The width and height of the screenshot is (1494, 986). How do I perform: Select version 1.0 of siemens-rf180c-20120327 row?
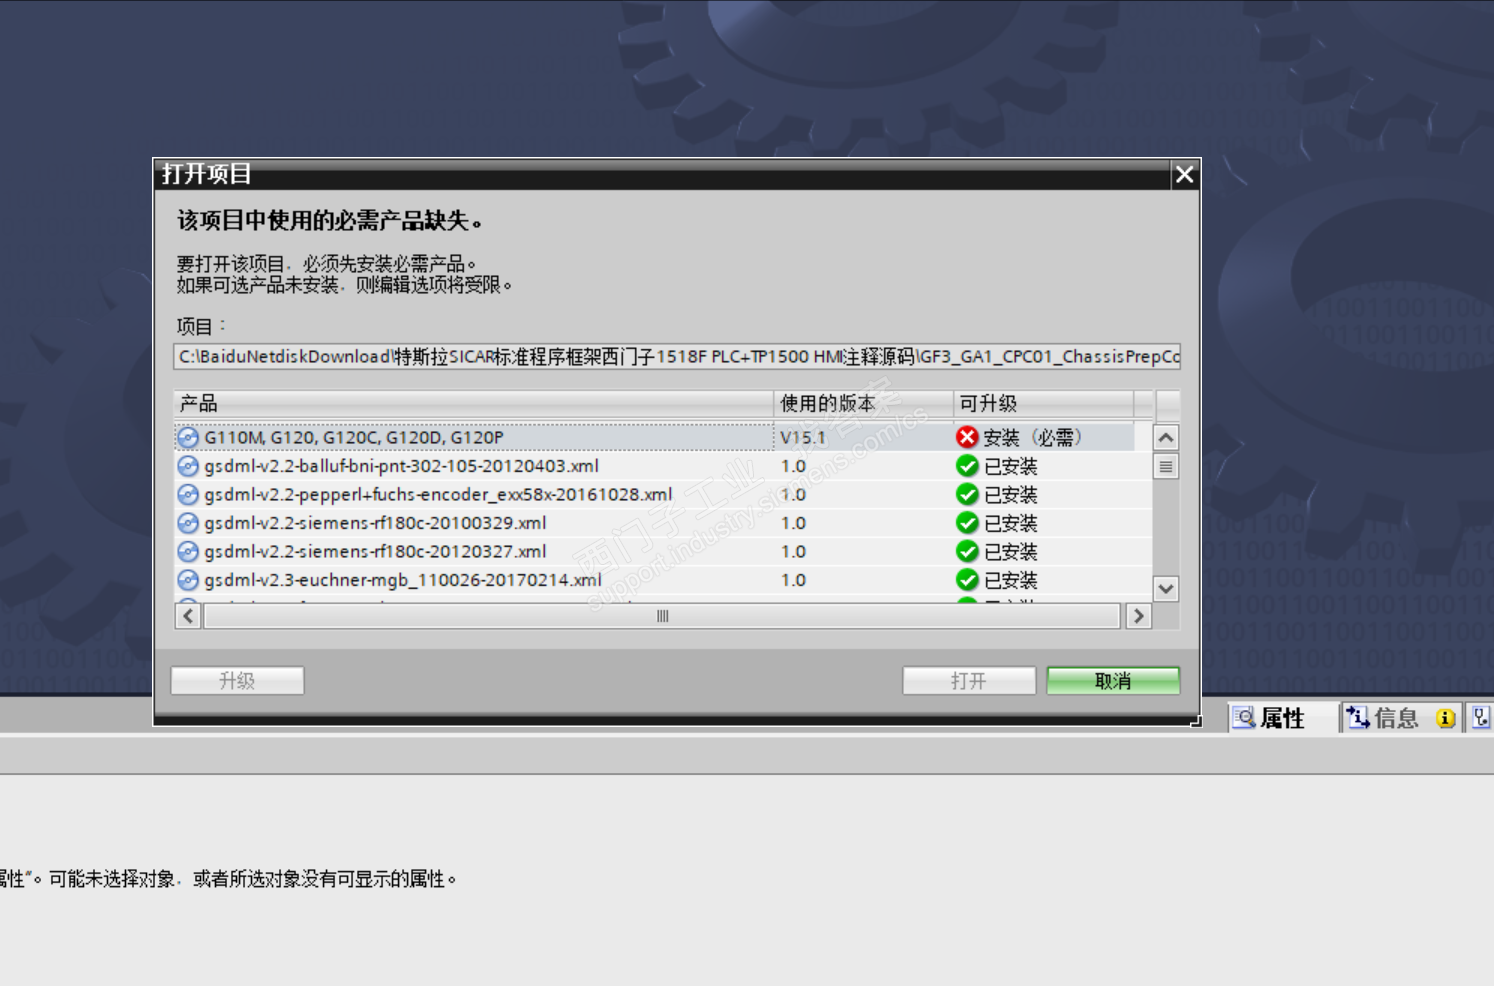(x=863, y=551)
